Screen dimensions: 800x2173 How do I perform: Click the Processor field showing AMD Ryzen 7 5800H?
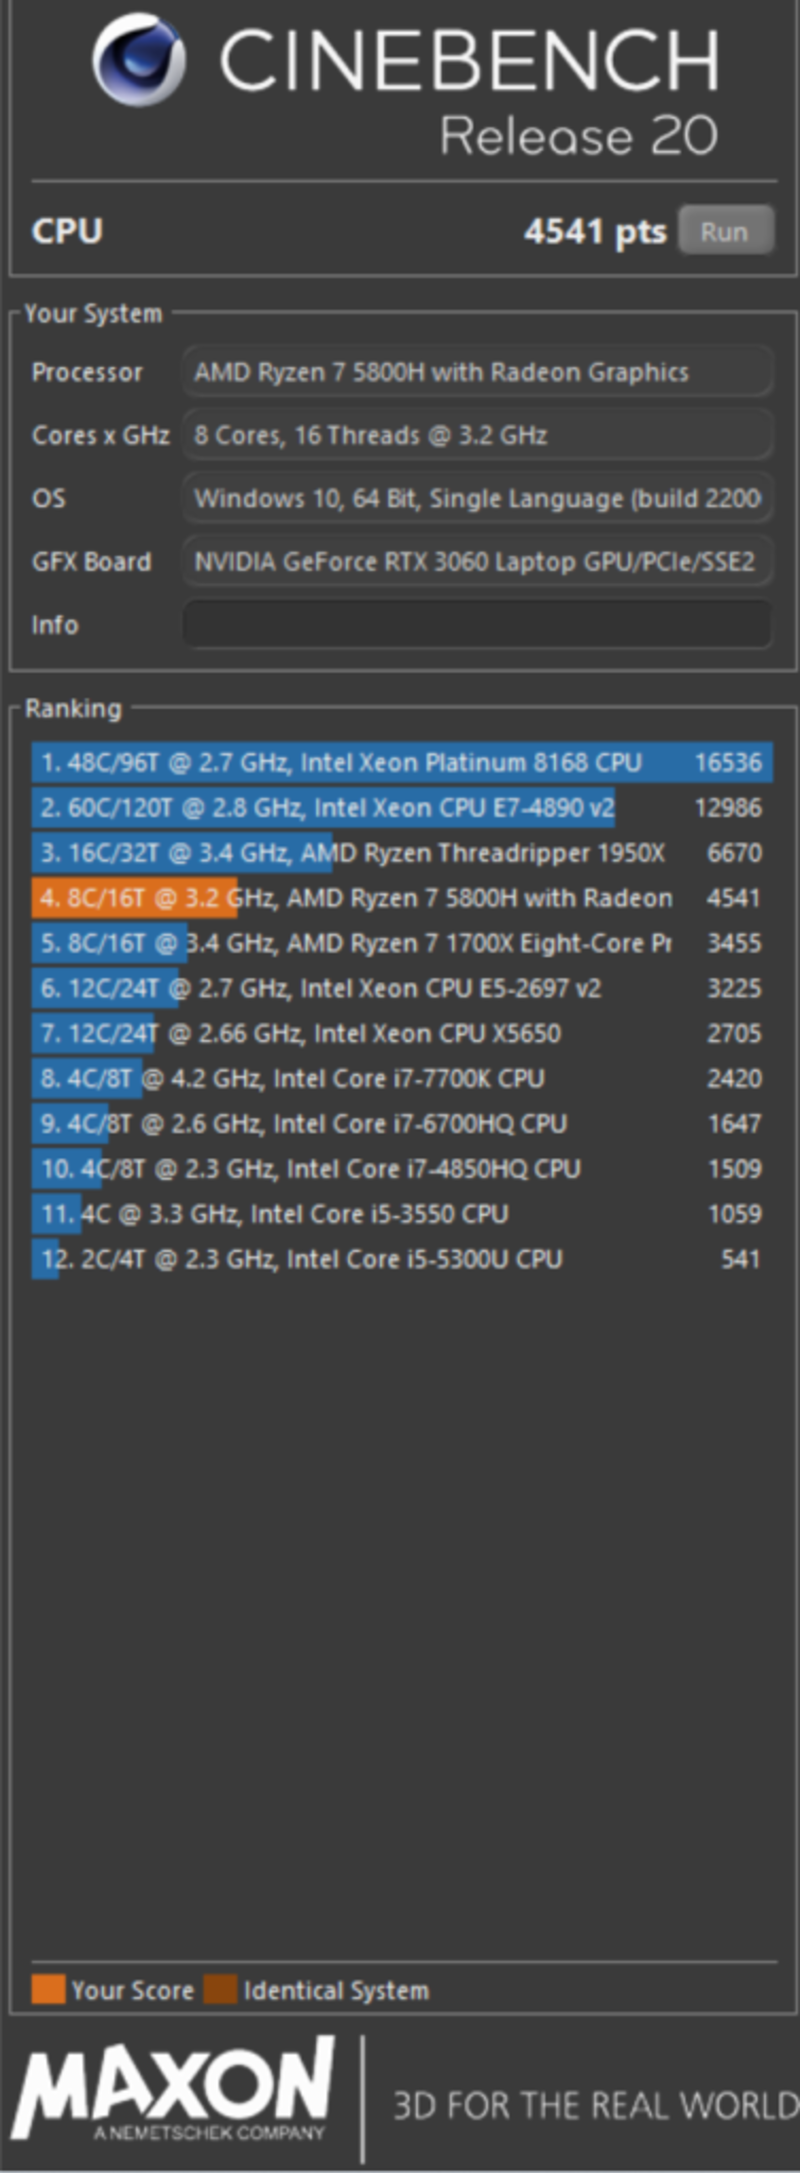click(x=477, y=372)
